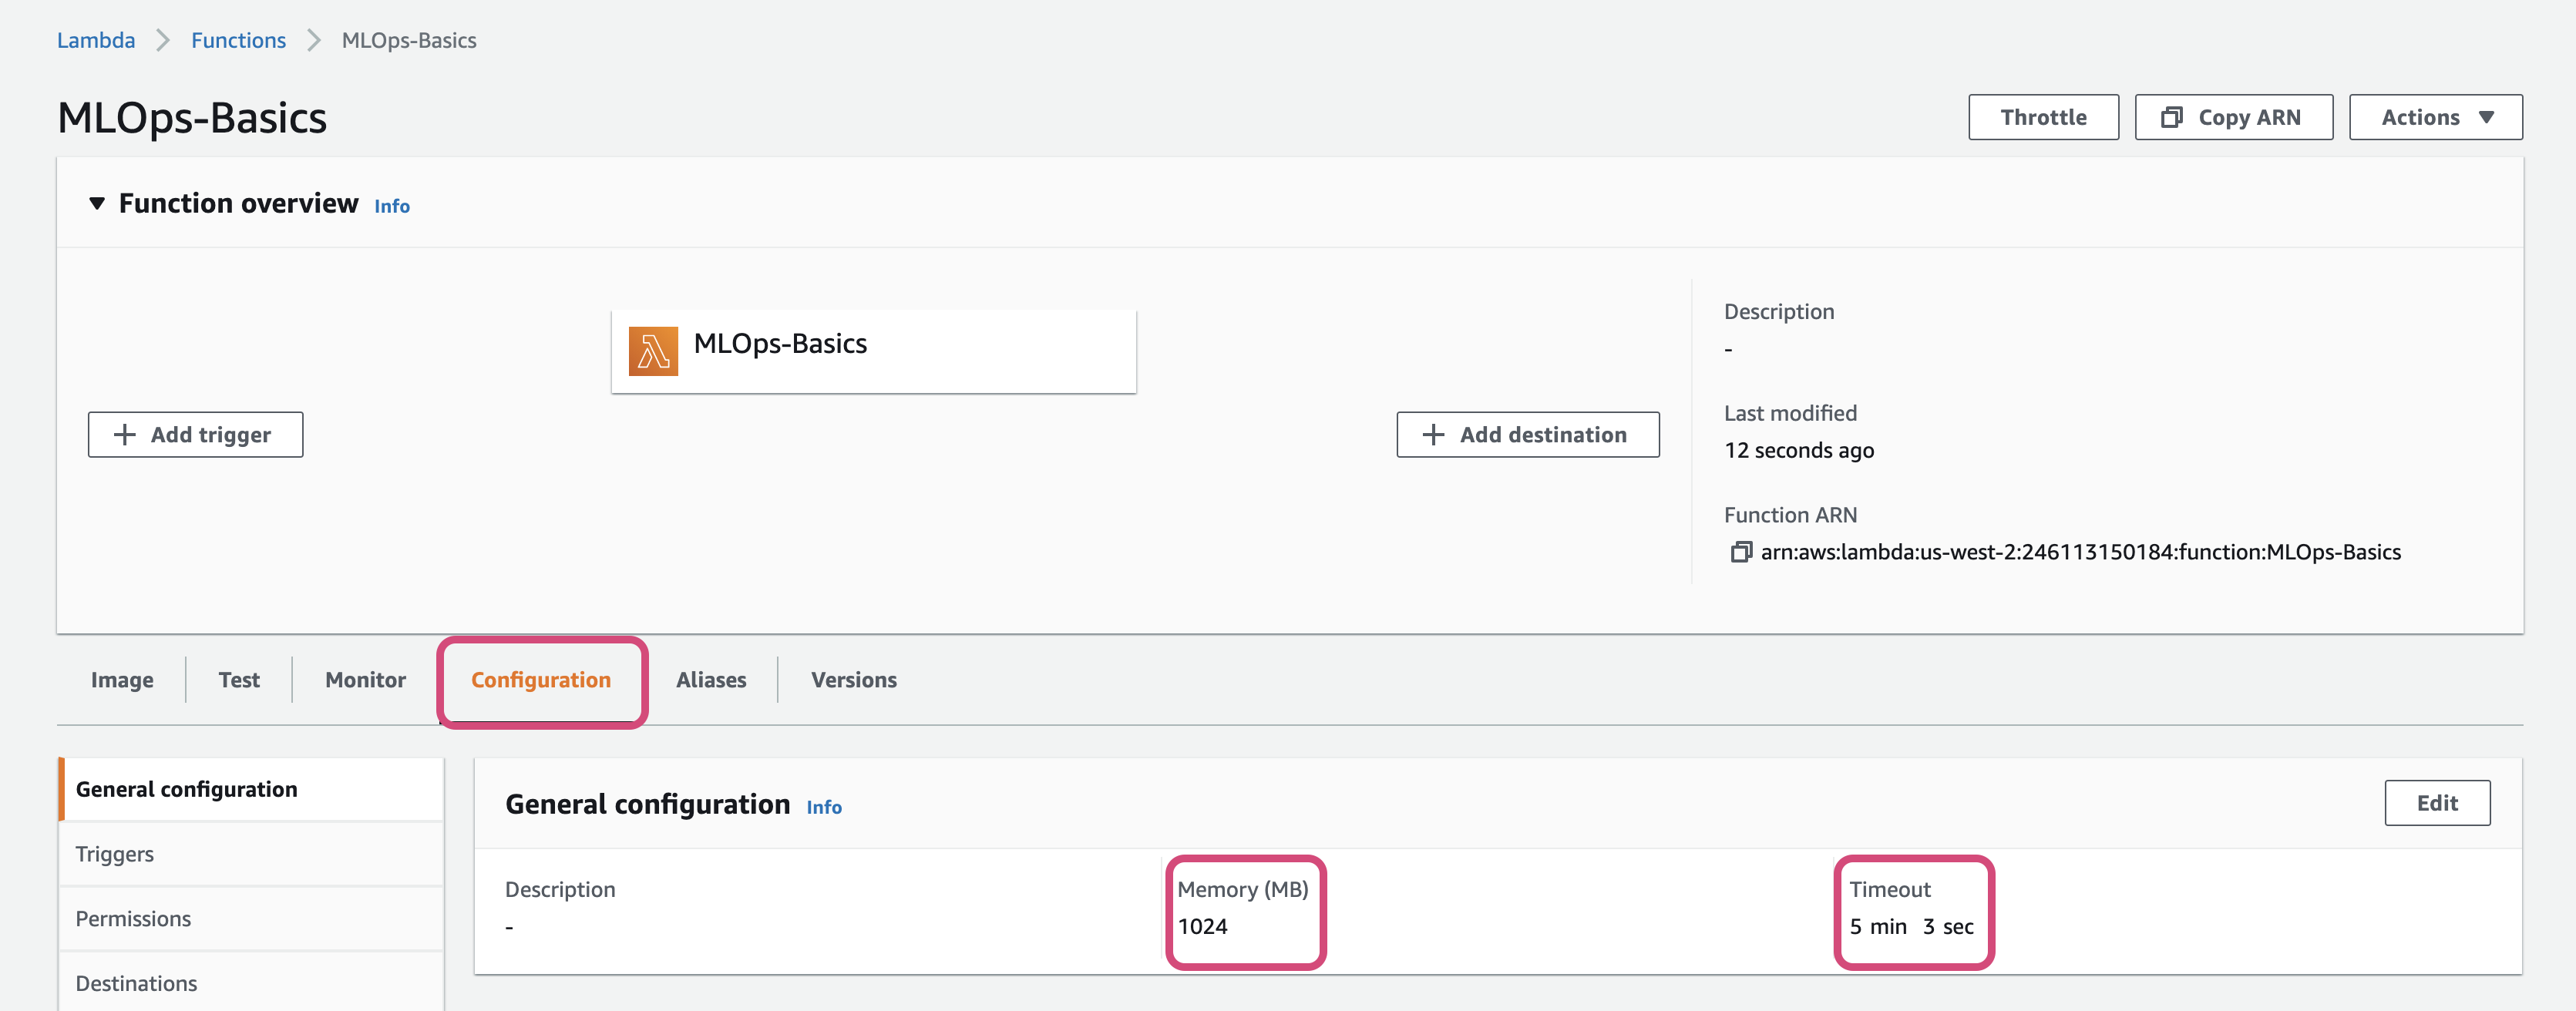
Task: Click the Add destination icon
Action: (1526, 433)
